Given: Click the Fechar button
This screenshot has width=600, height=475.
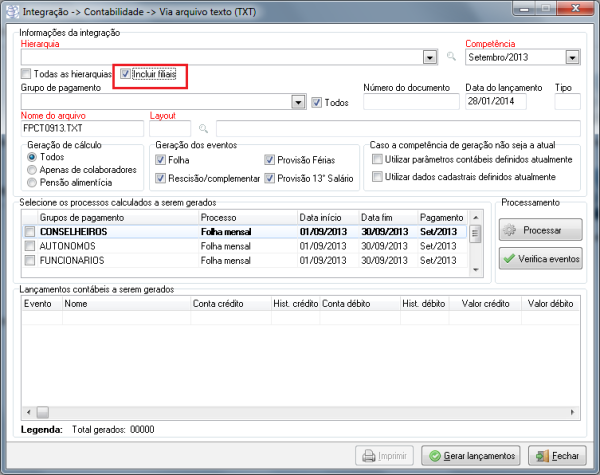Looking at the screenshot, I should coord(557,455).
